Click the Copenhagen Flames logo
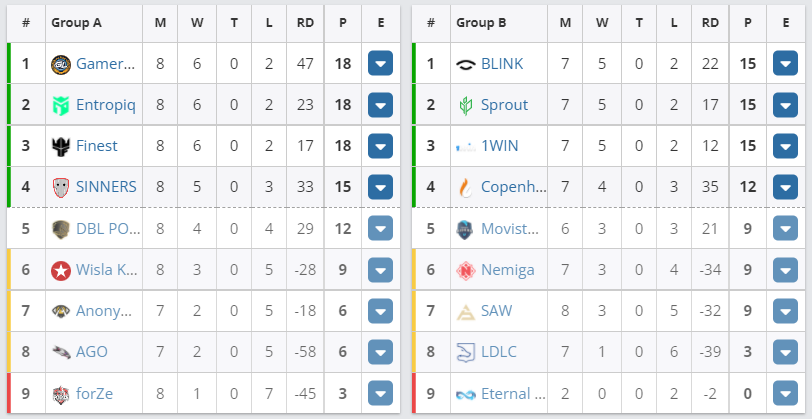Viewport: 812px width, 419px height. point(465,187)
